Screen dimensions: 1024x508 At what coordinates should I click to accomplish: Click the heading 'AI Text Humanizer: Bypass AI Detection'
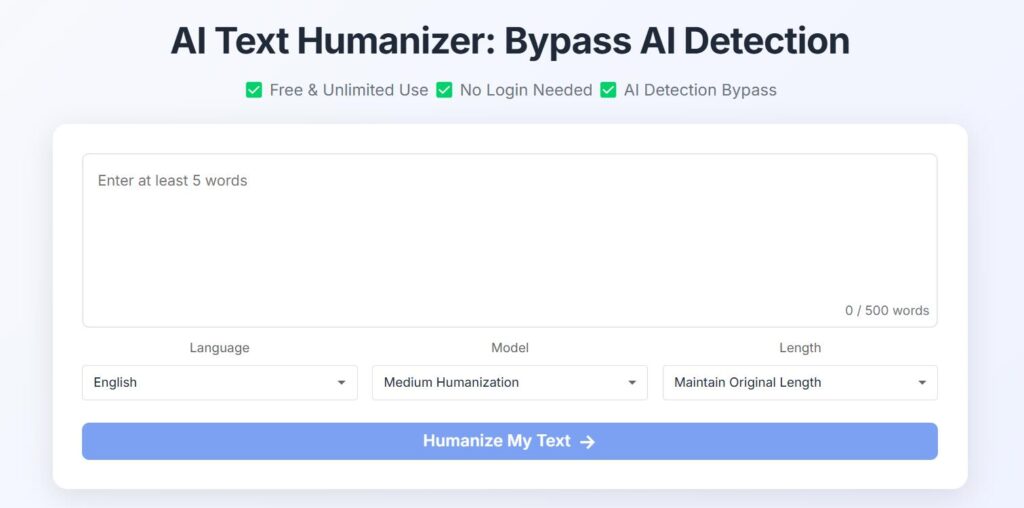(x=510, y=40)
